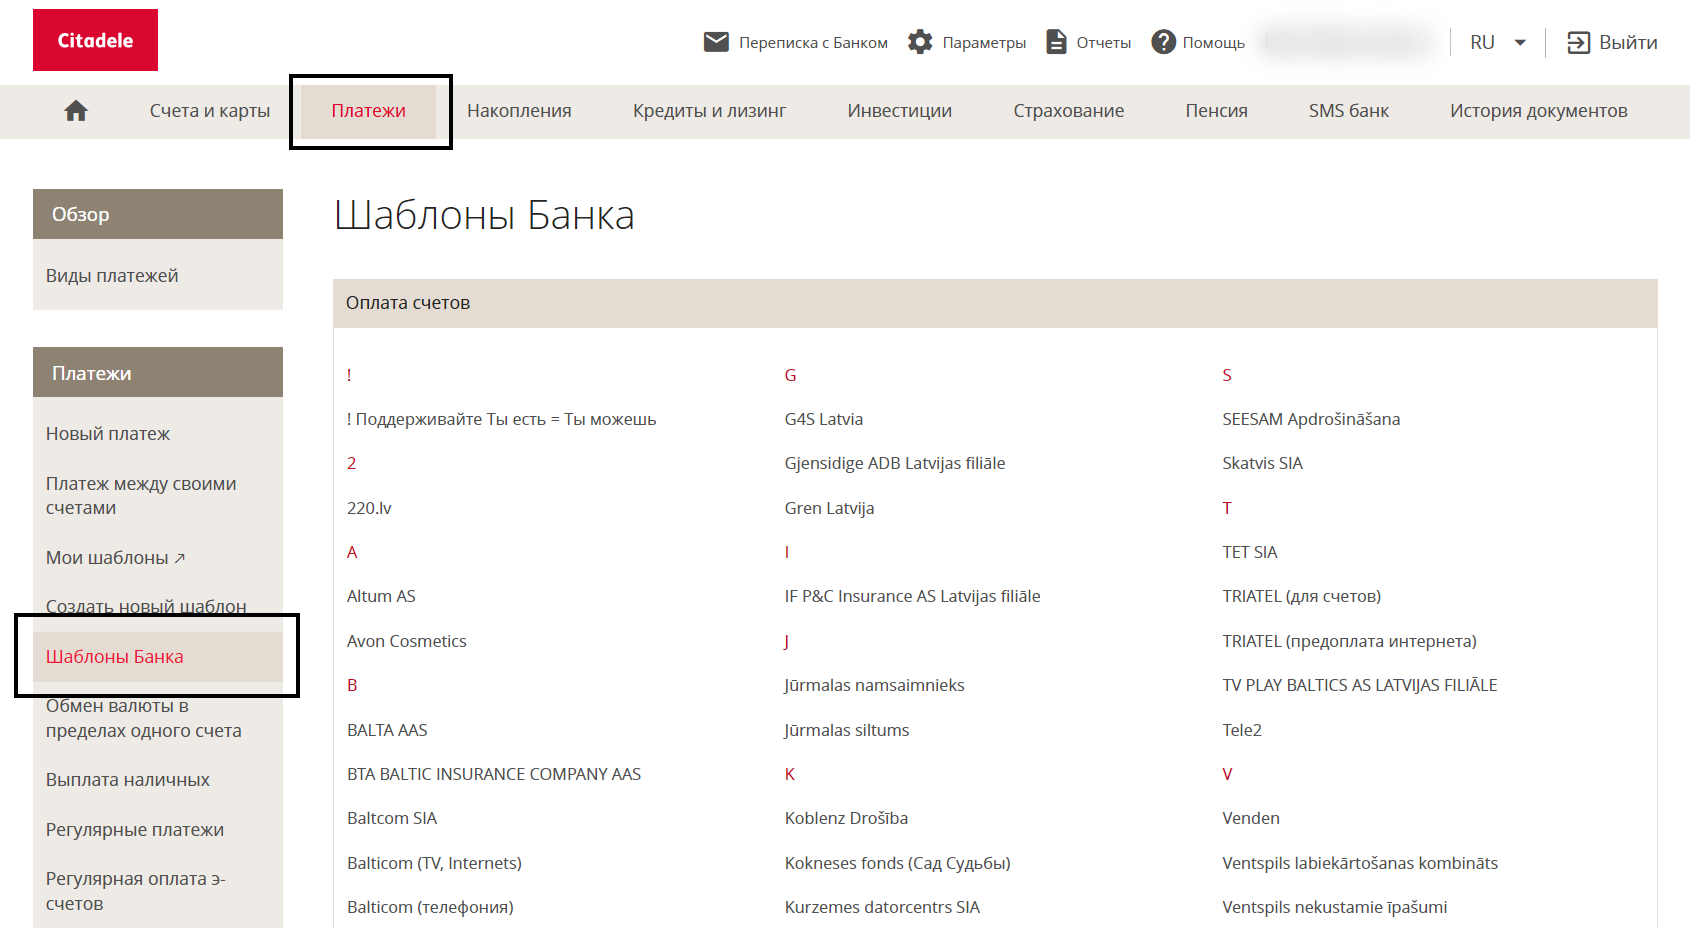
Task: Open the Tele2 template
Action: coord(1242,730)
